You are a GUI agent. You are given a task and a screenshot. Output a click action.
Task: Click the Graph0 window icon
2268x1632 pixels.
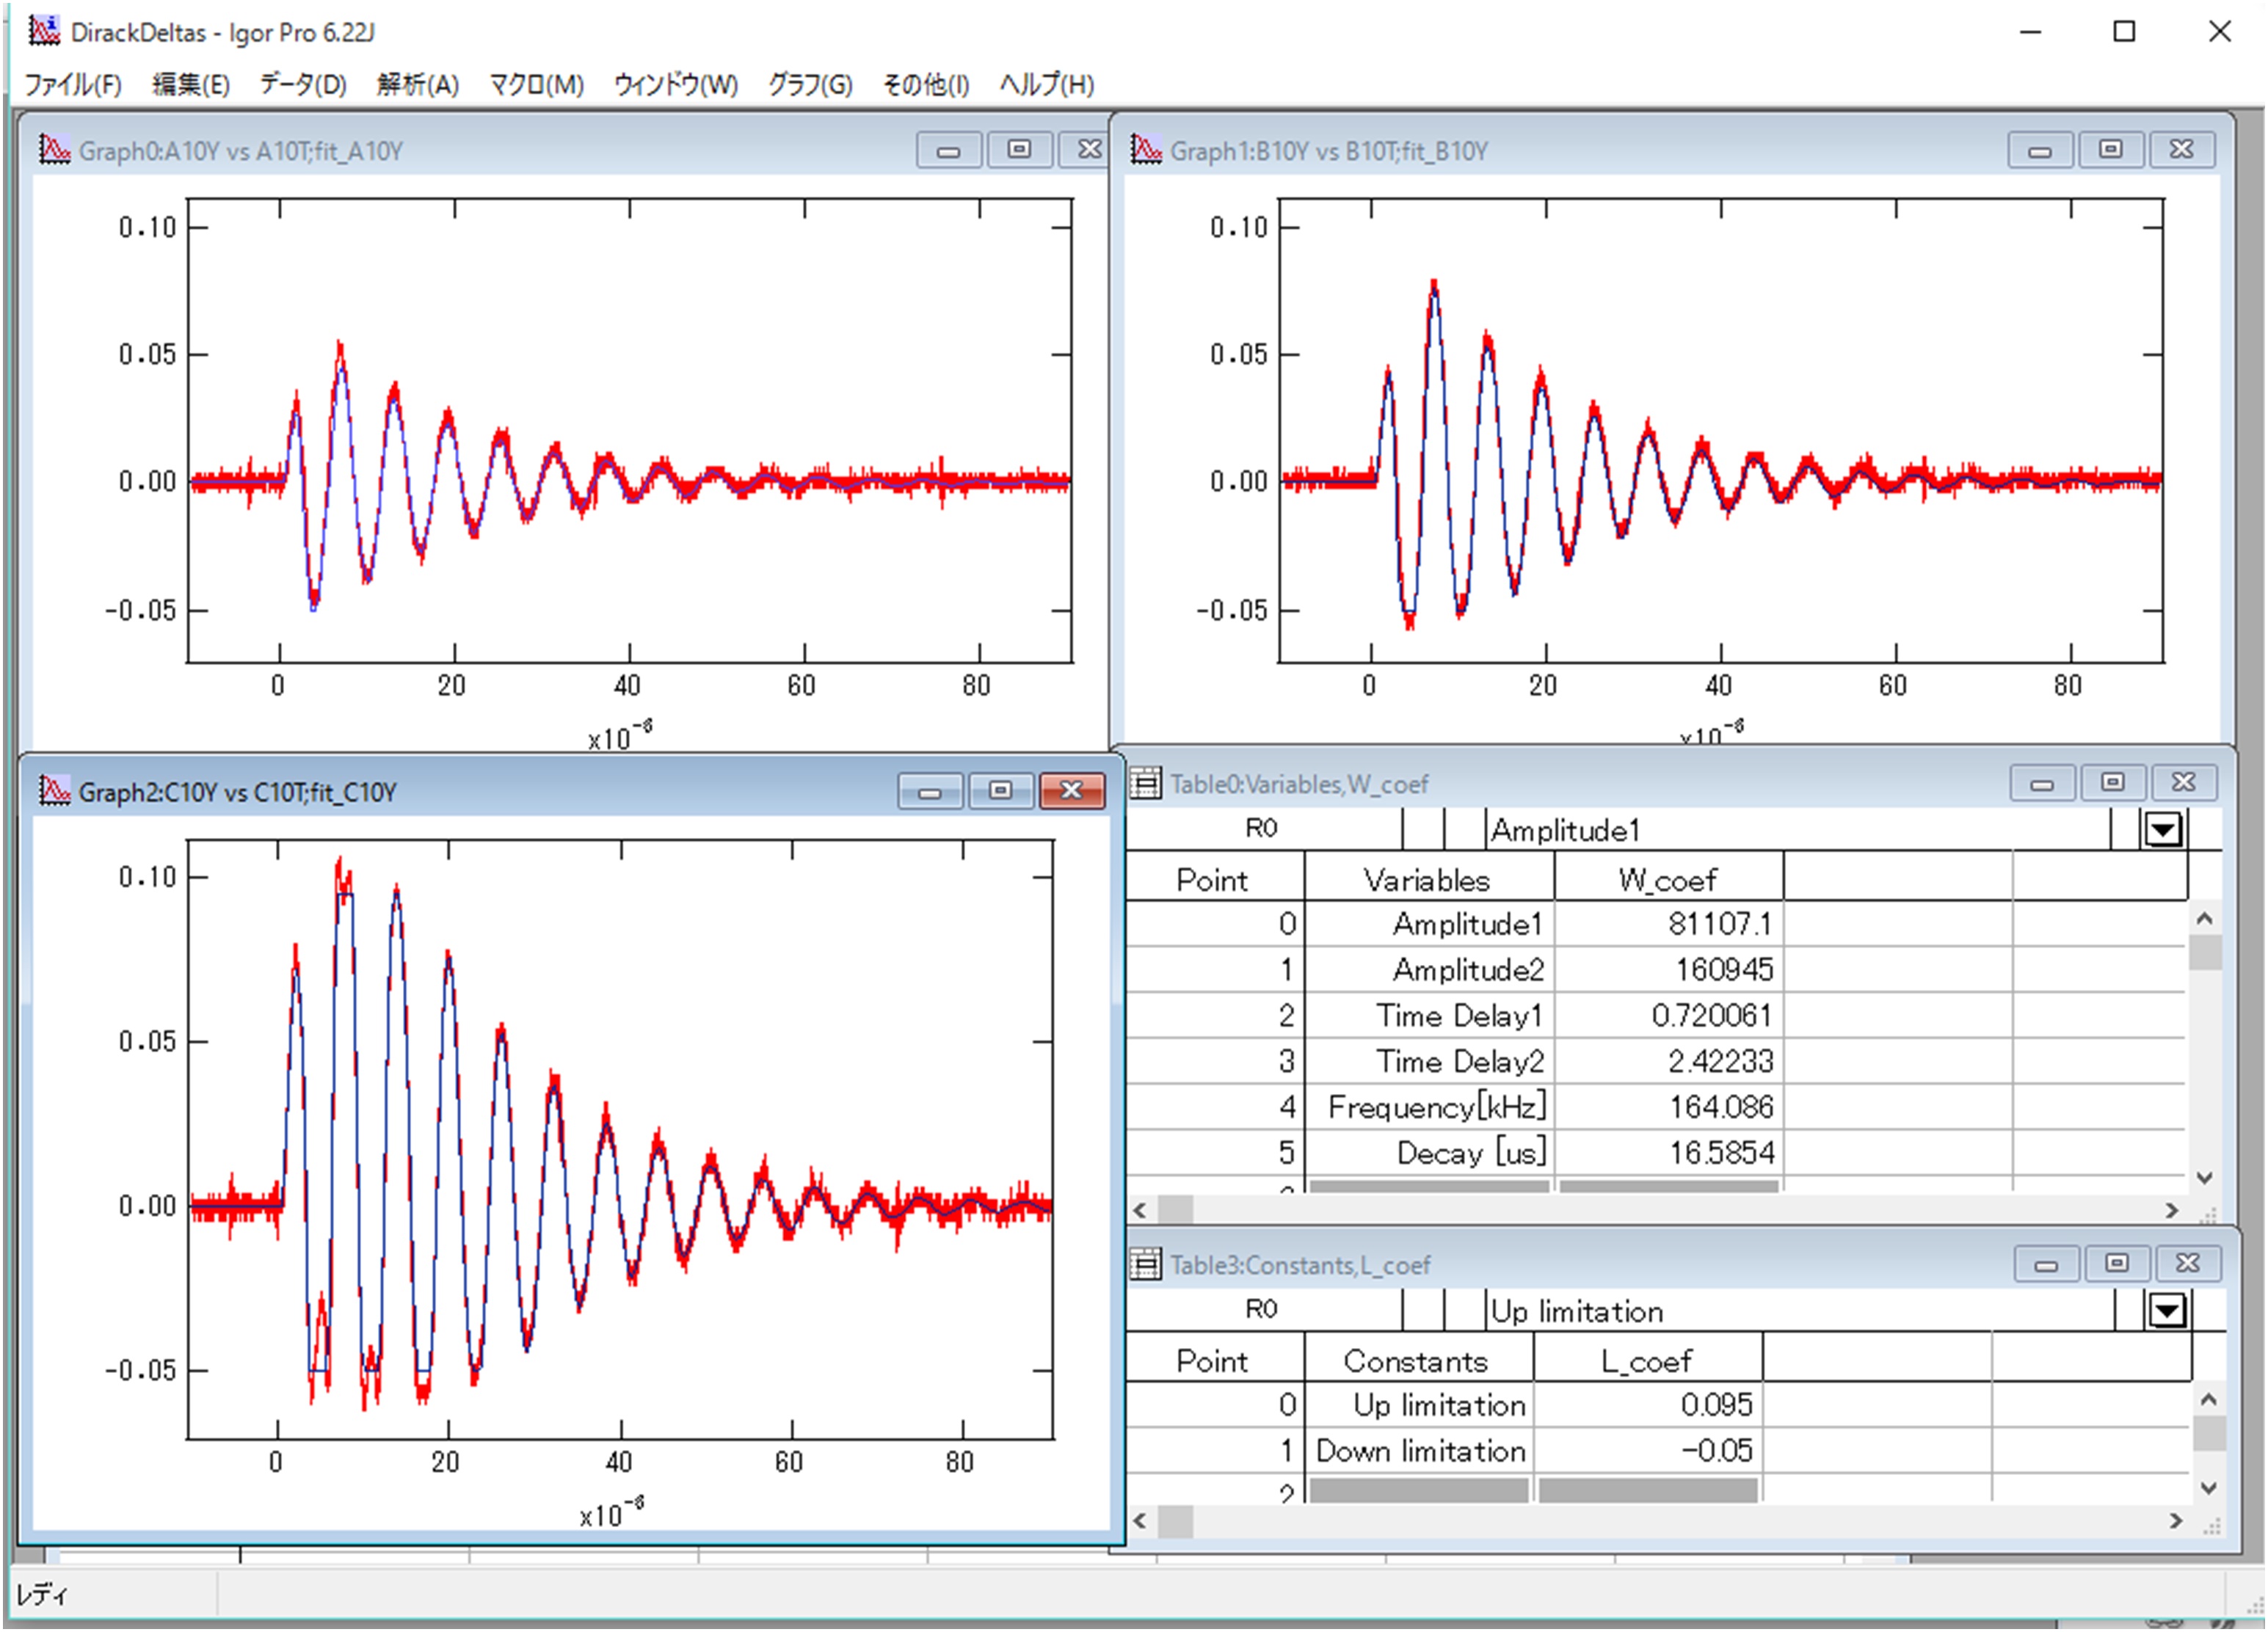click(54, 150)
